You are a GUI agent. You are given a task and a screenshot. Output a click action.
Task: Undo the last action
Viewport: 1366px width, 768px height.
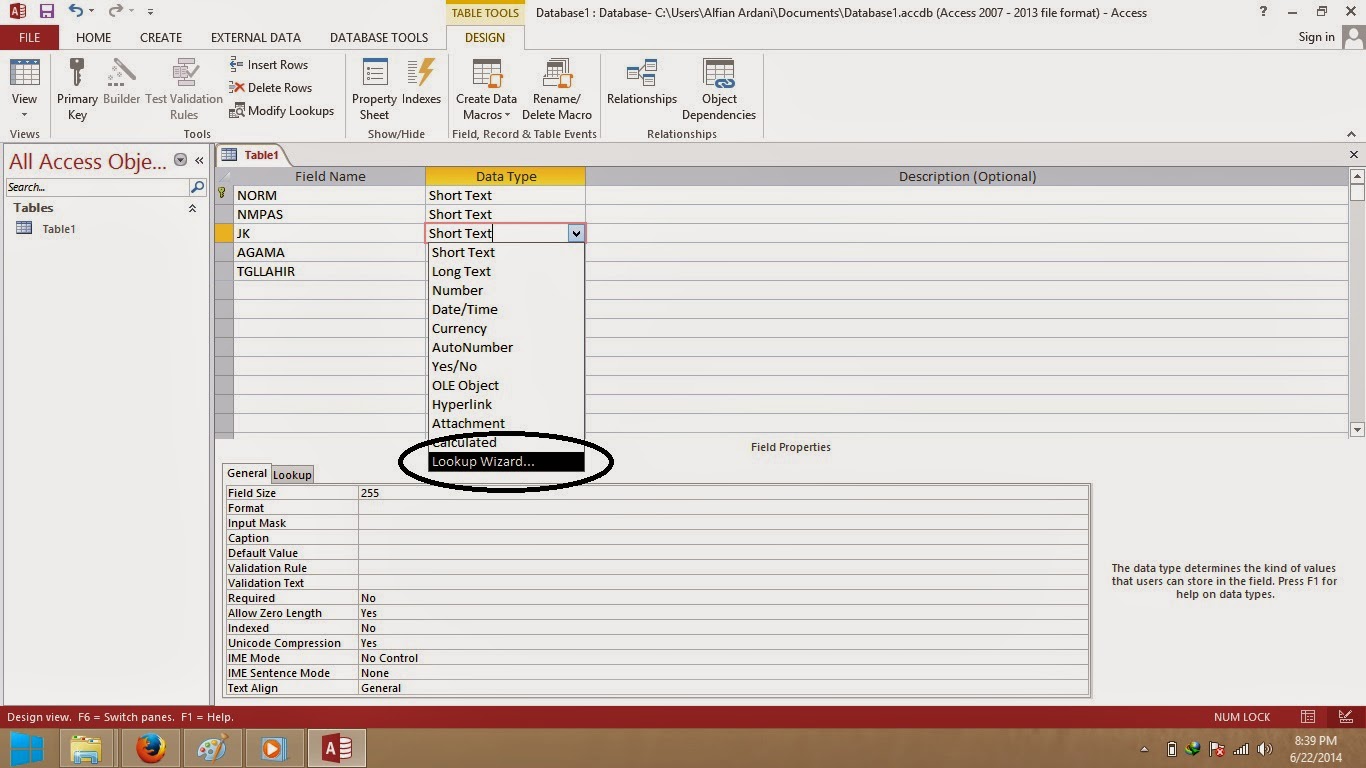pyautogui.click(x=76, y=11)
